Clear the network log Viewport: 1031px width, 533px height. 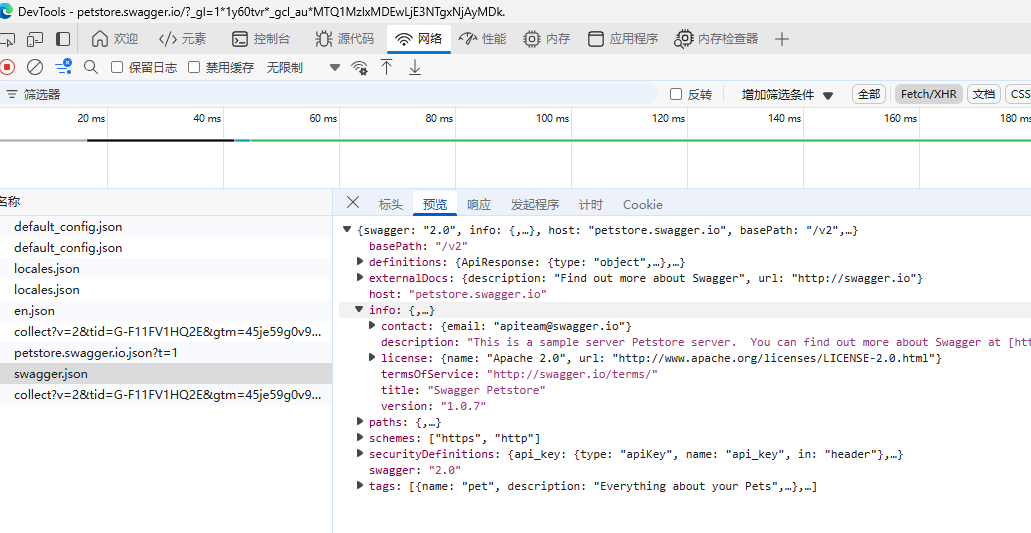point(35,67)
